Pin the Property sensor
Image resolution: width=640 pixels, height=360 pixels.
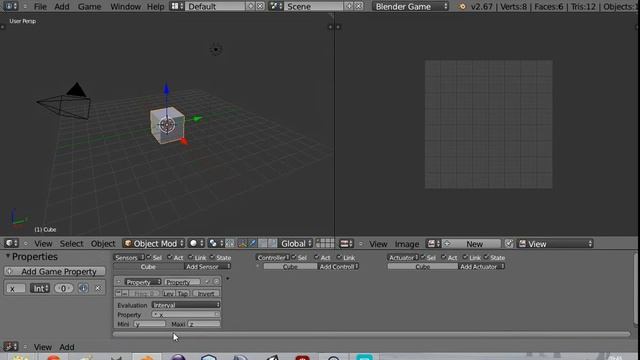pos(208,282)
